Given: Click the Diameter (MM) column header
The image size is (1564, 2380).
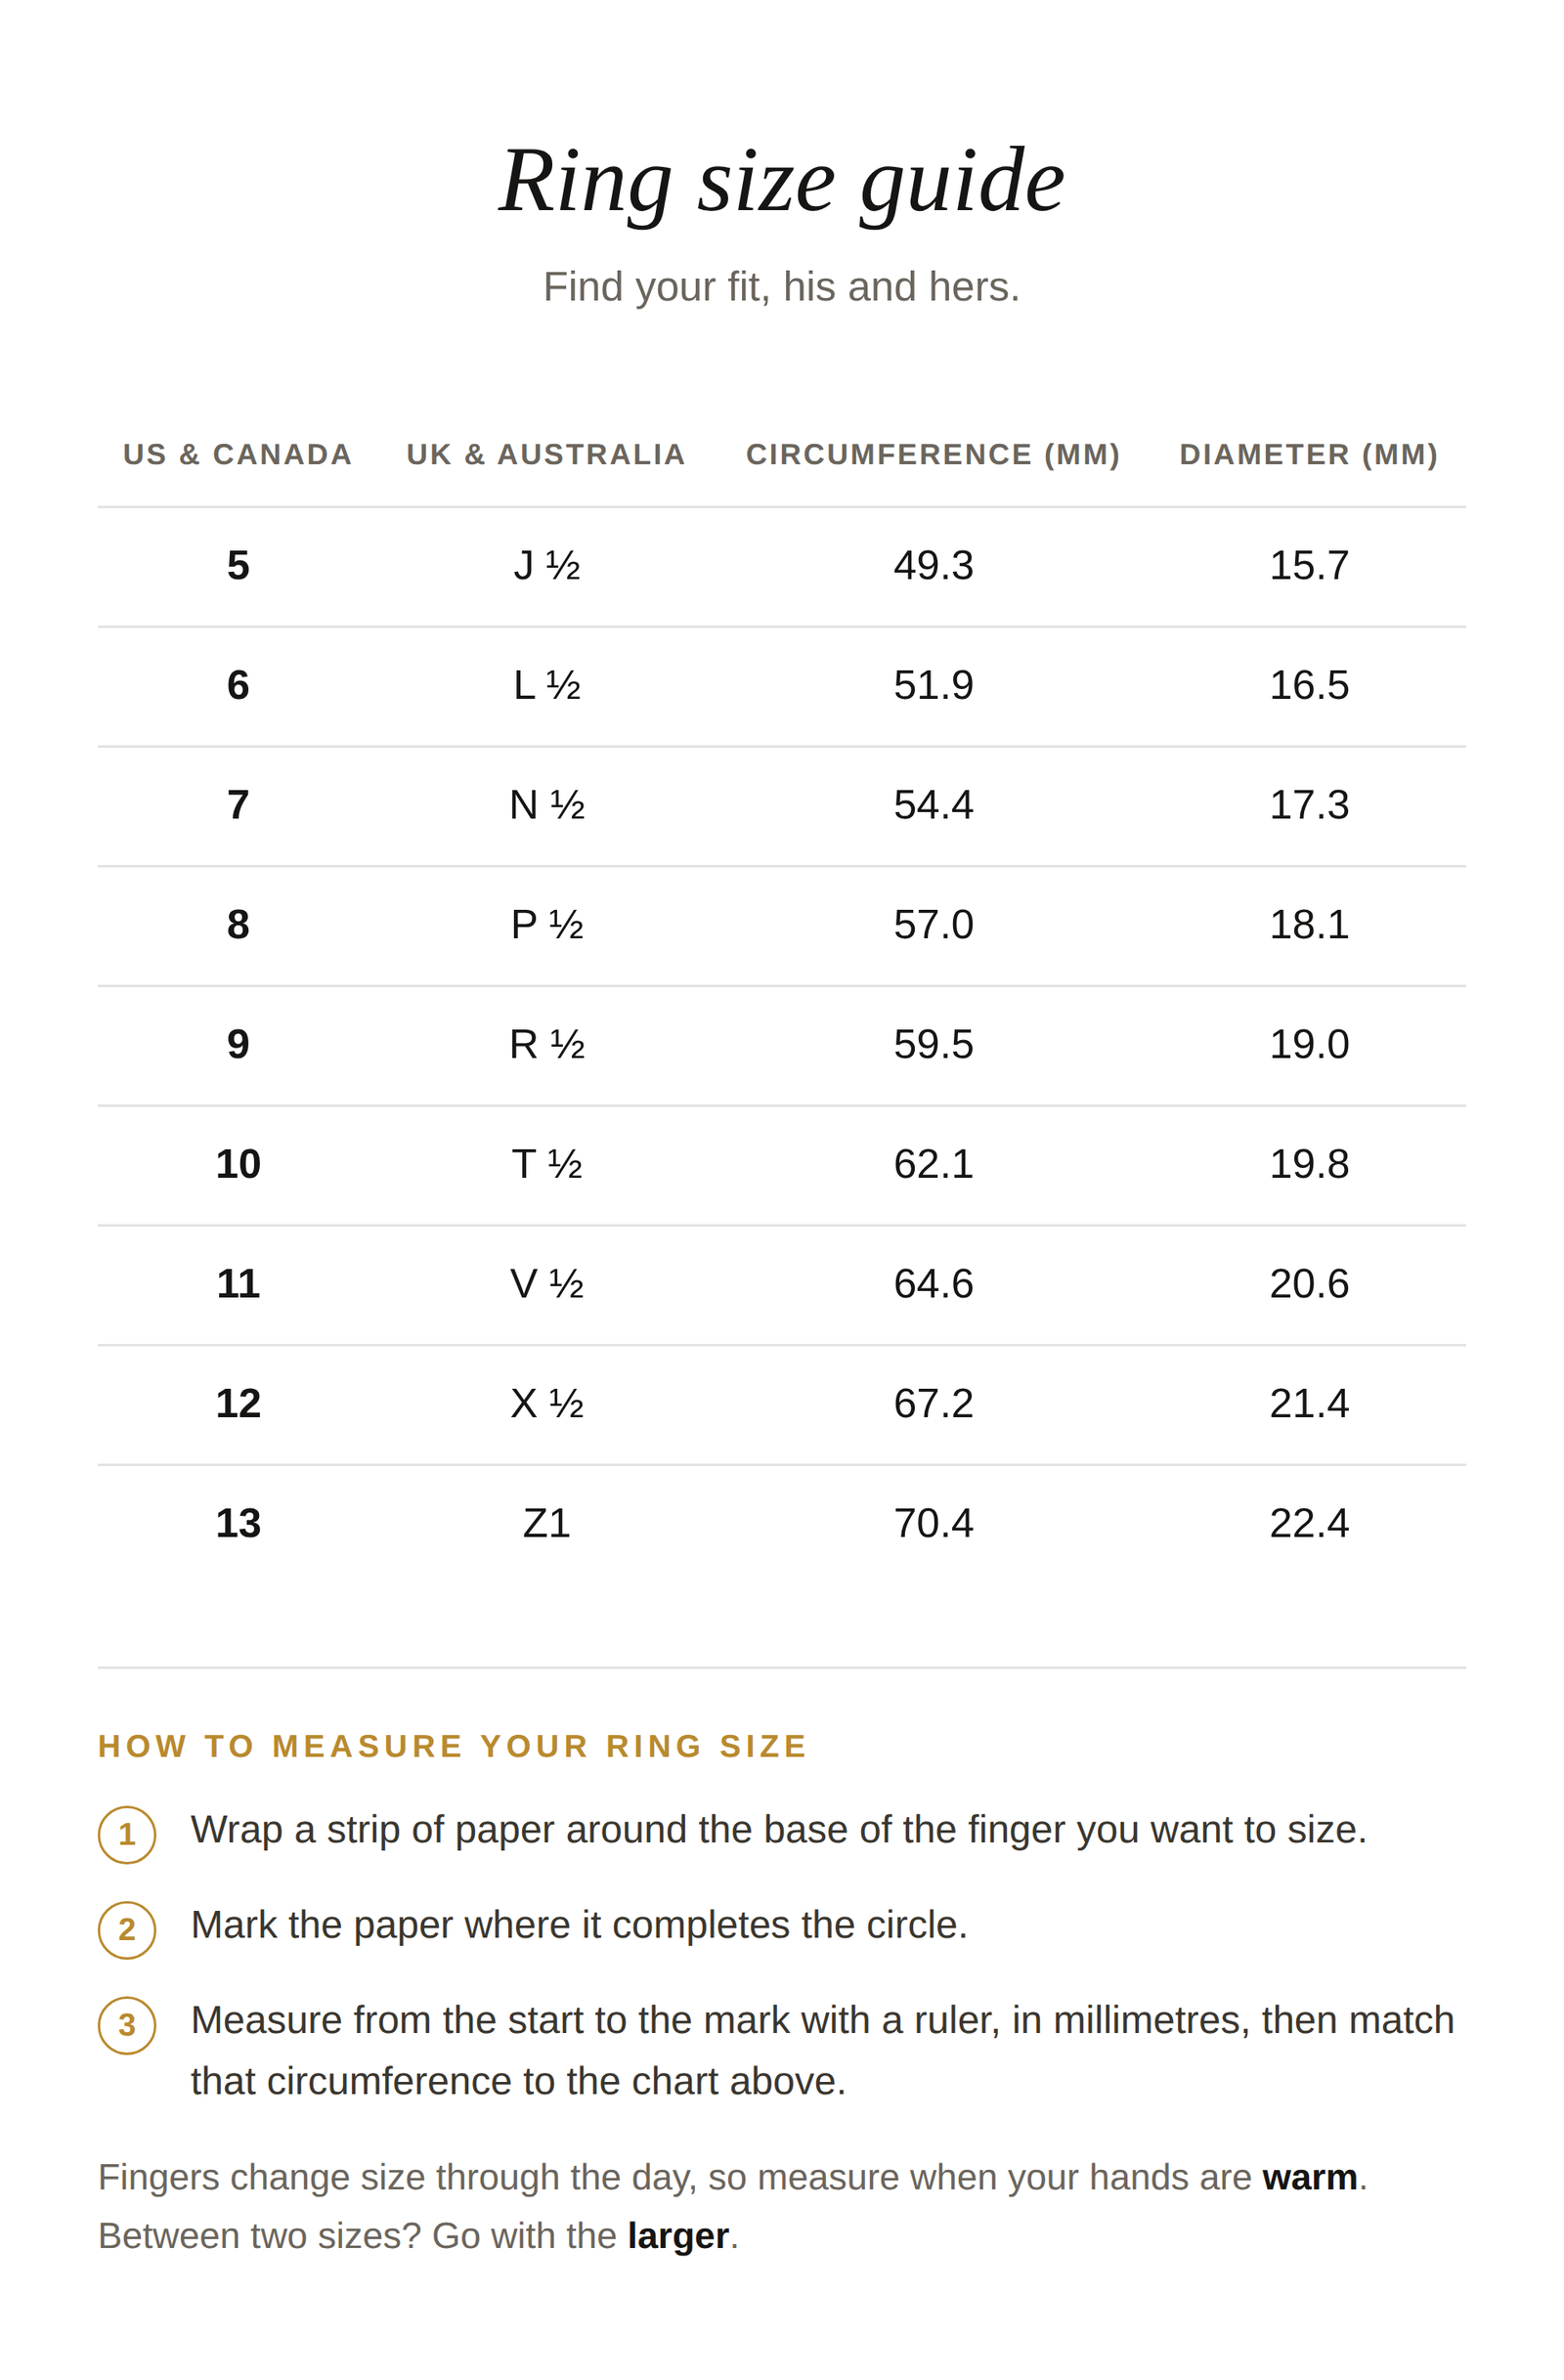Looking at the screenshot, I should coord(1309,454).
